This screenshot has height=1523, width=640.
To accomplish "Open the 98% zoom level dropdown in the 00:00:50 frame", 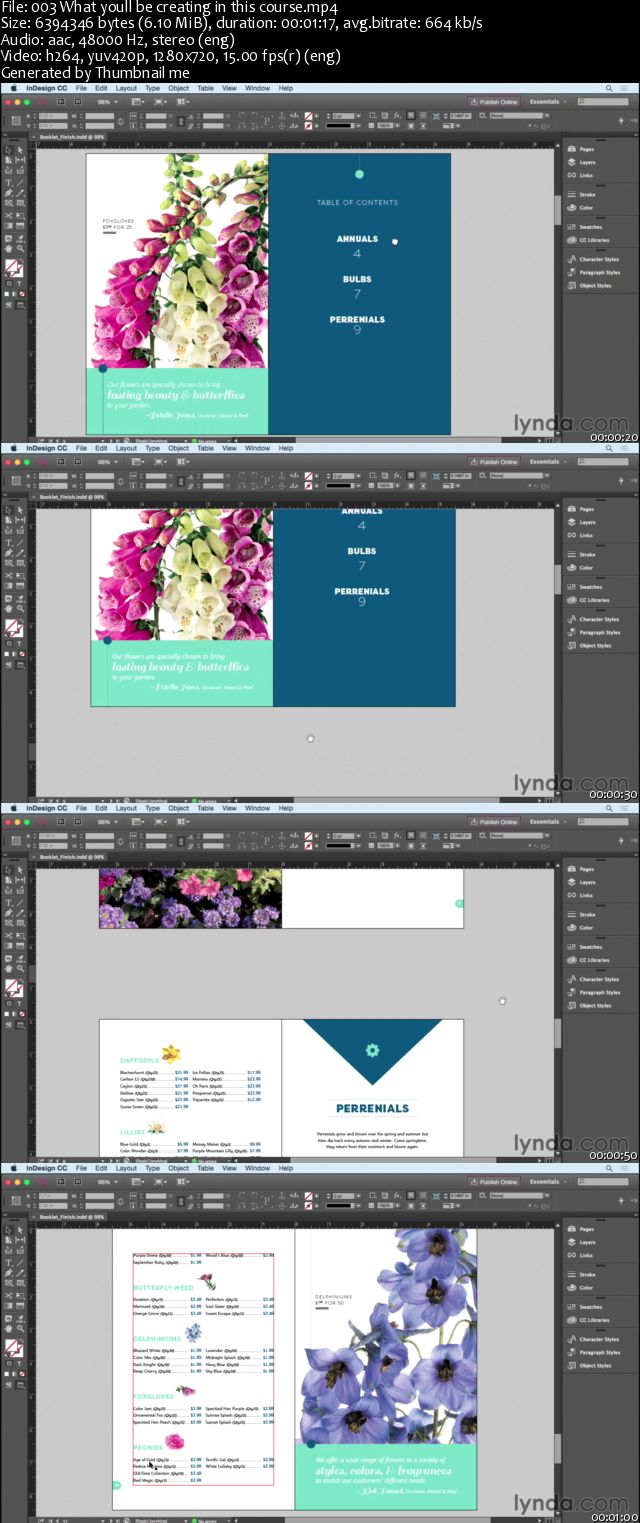I will [105, 822].
